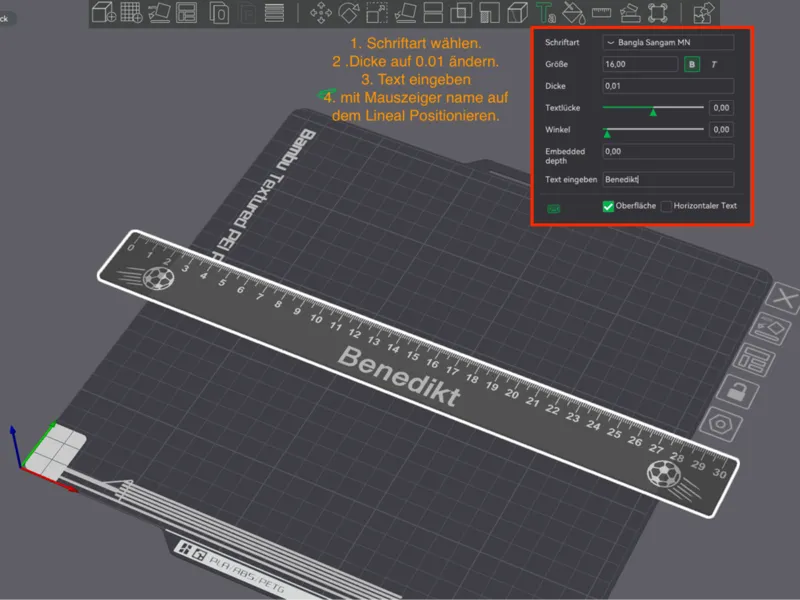The image size is (800, 600).
Task: Select the Support painting tool
Action: coord(489,13)
